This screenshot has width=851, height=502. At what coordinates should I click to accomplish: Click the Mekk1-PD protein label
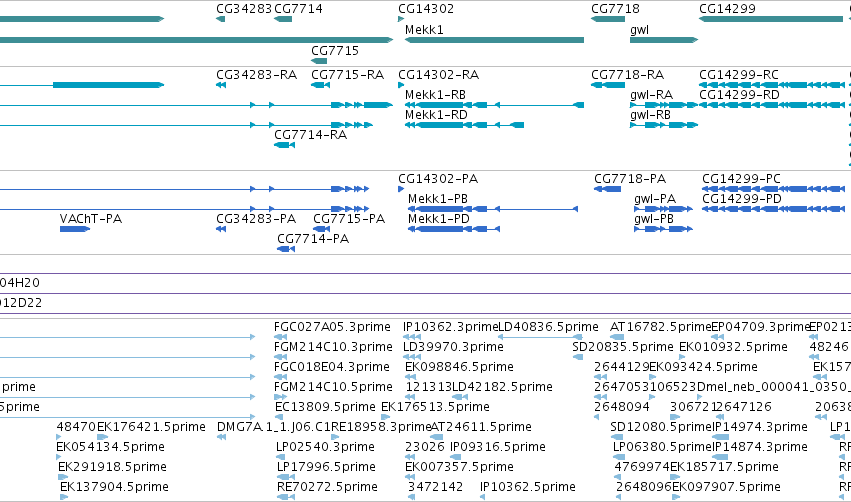tap(439, 219)
